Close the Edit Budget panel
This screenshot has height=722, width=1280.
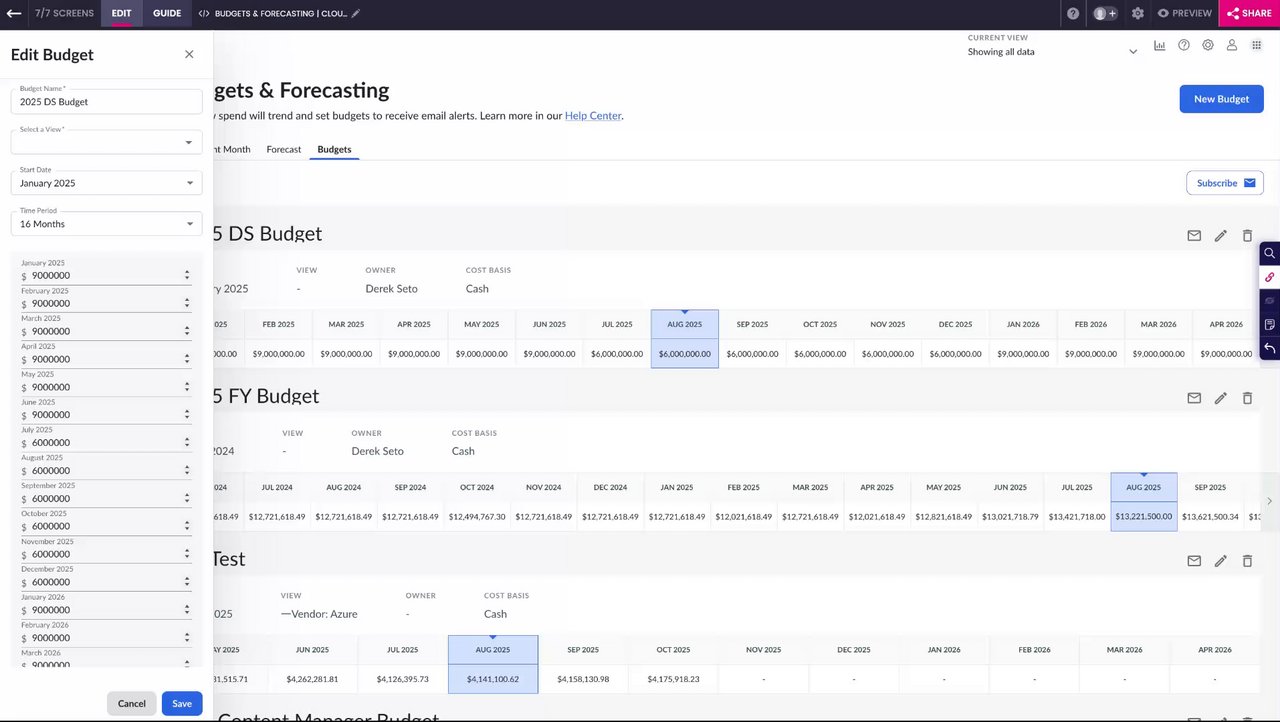pyautogui.click(x=189, y=55)
